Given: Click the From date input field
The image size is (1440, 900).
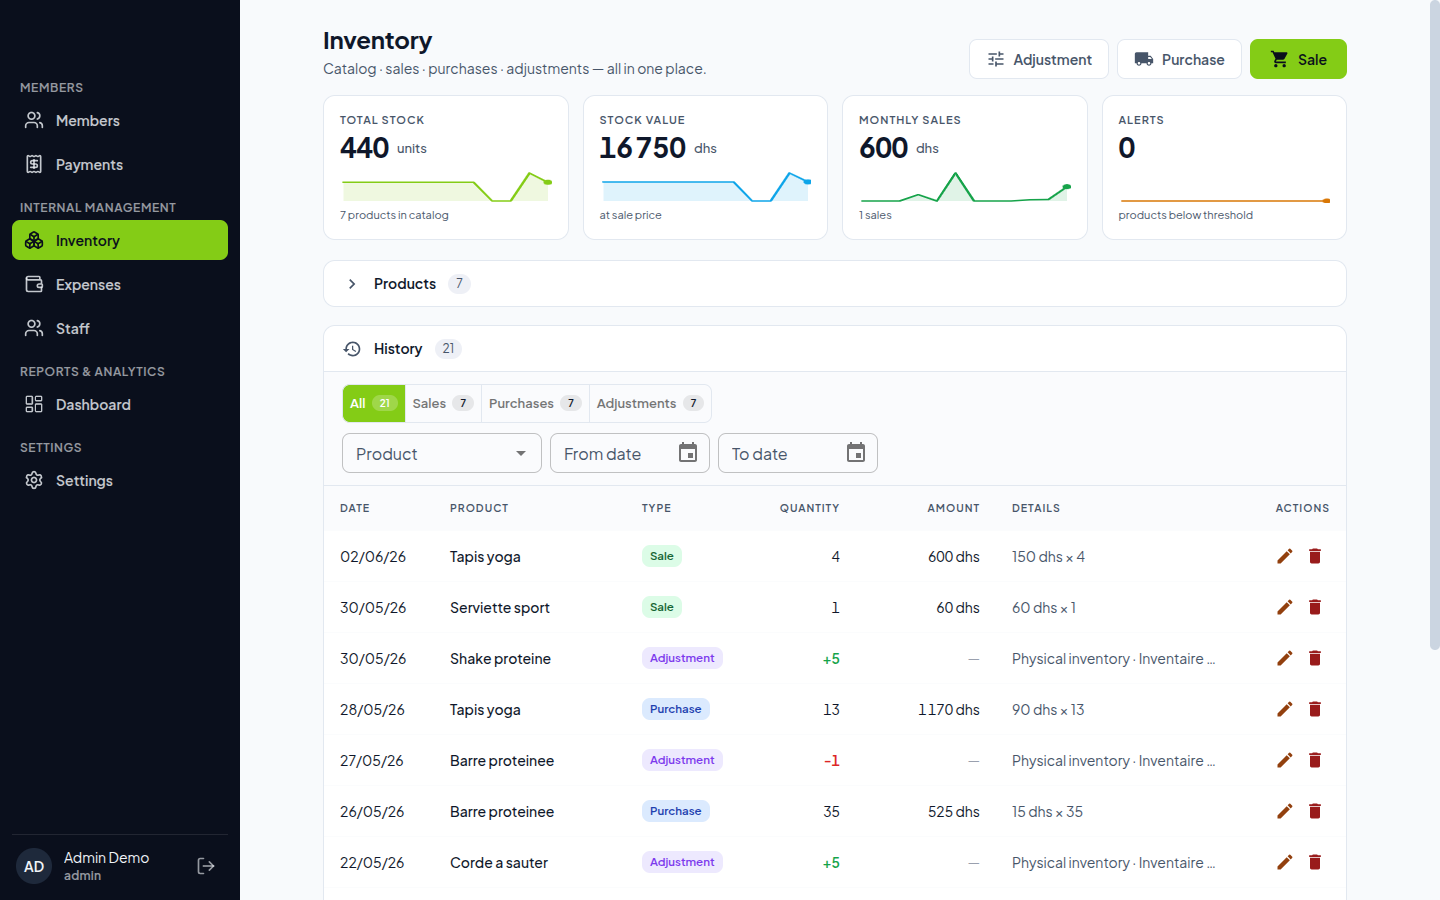Looking at the screenshot, I should click(630, 453).
